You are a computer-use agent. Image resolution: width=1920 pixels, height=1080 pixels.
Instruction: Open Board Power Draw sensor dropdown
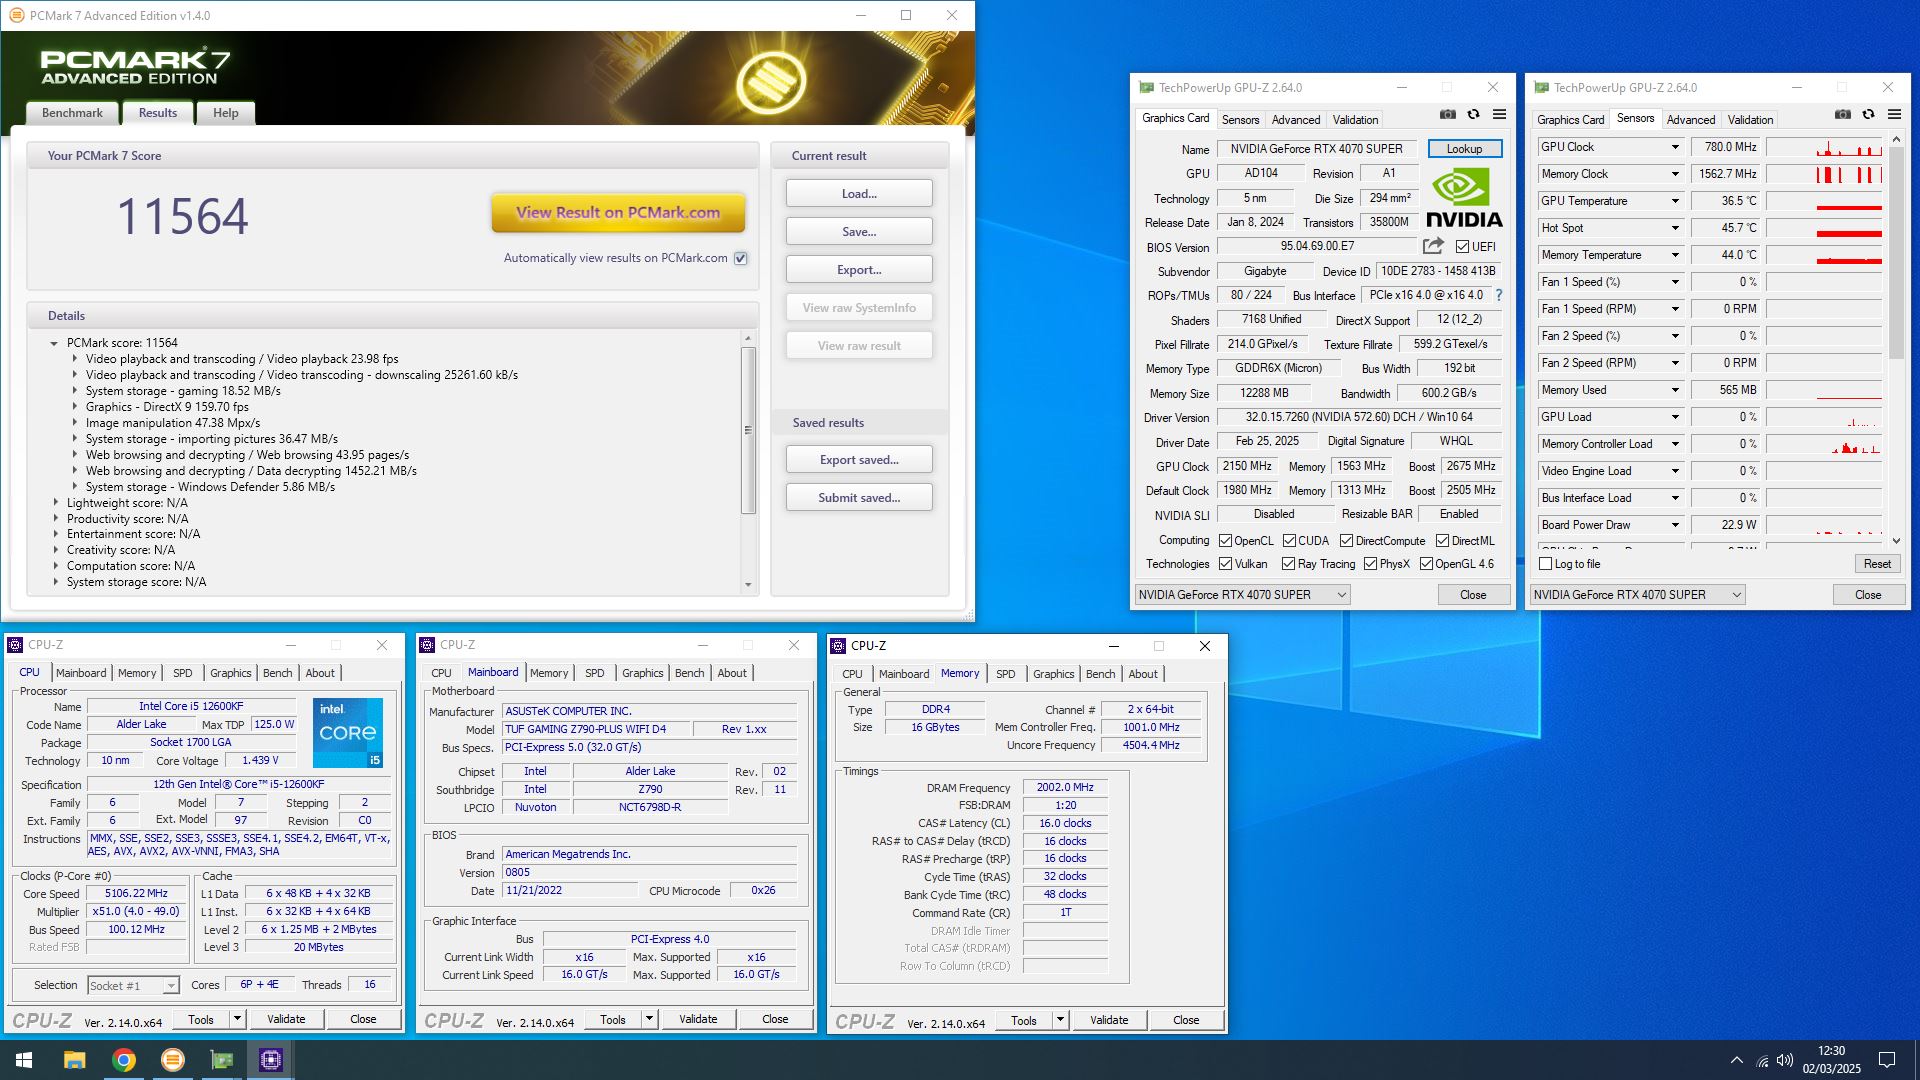point(1675,525)
